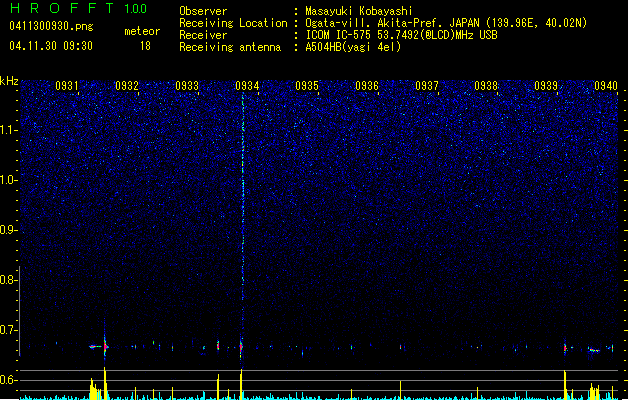
Task: Click the meteor echo just after 0939
Action: tap(565, 348)
